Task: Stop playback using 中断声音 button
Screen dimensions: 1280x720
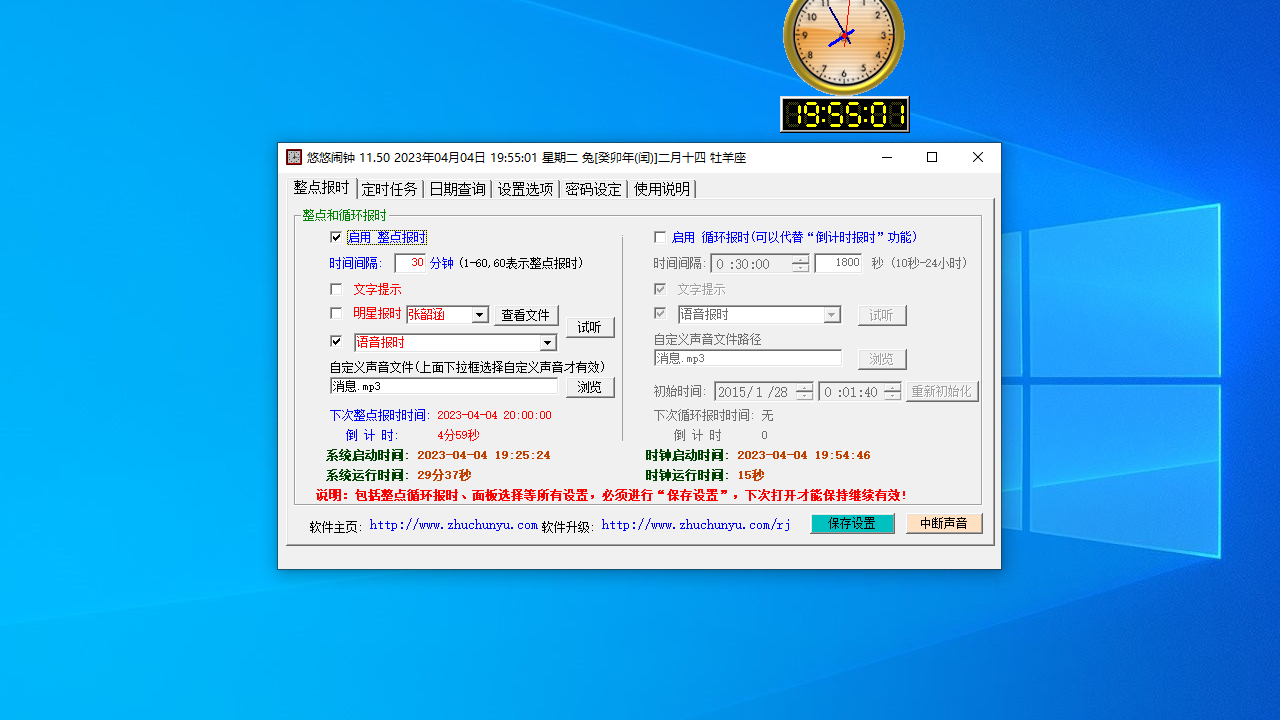Action: [943, 523]
